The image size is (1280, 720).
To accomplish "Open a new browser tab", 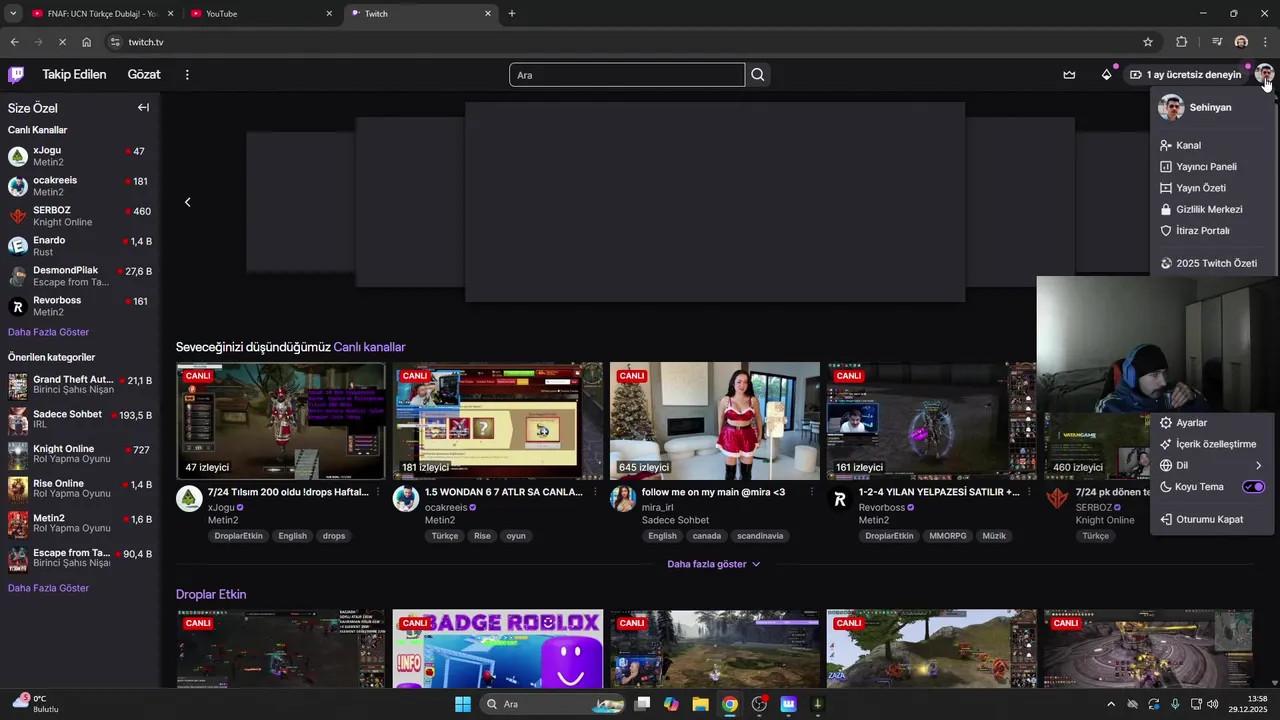I will click(512, 14).
